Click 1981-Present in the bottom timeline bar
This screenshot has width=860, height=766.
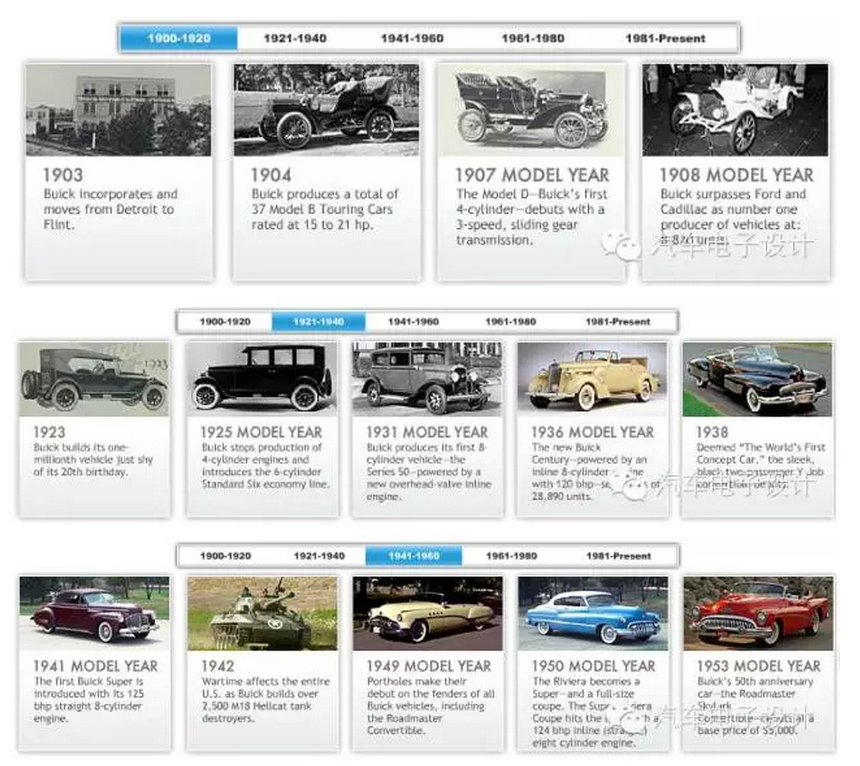coord(619,555)
